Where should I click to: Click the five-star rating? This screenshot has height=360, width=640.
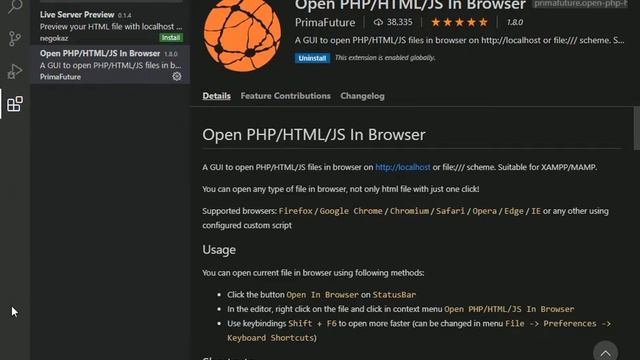pyautogui.click(x=459, y=22)
